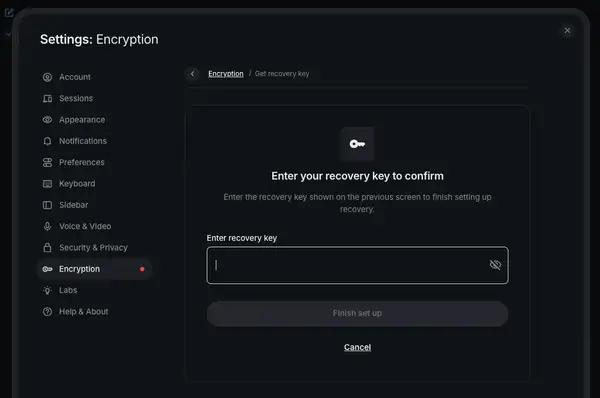Open Account settings tab
600x398 pixels.
coord(94,77)
